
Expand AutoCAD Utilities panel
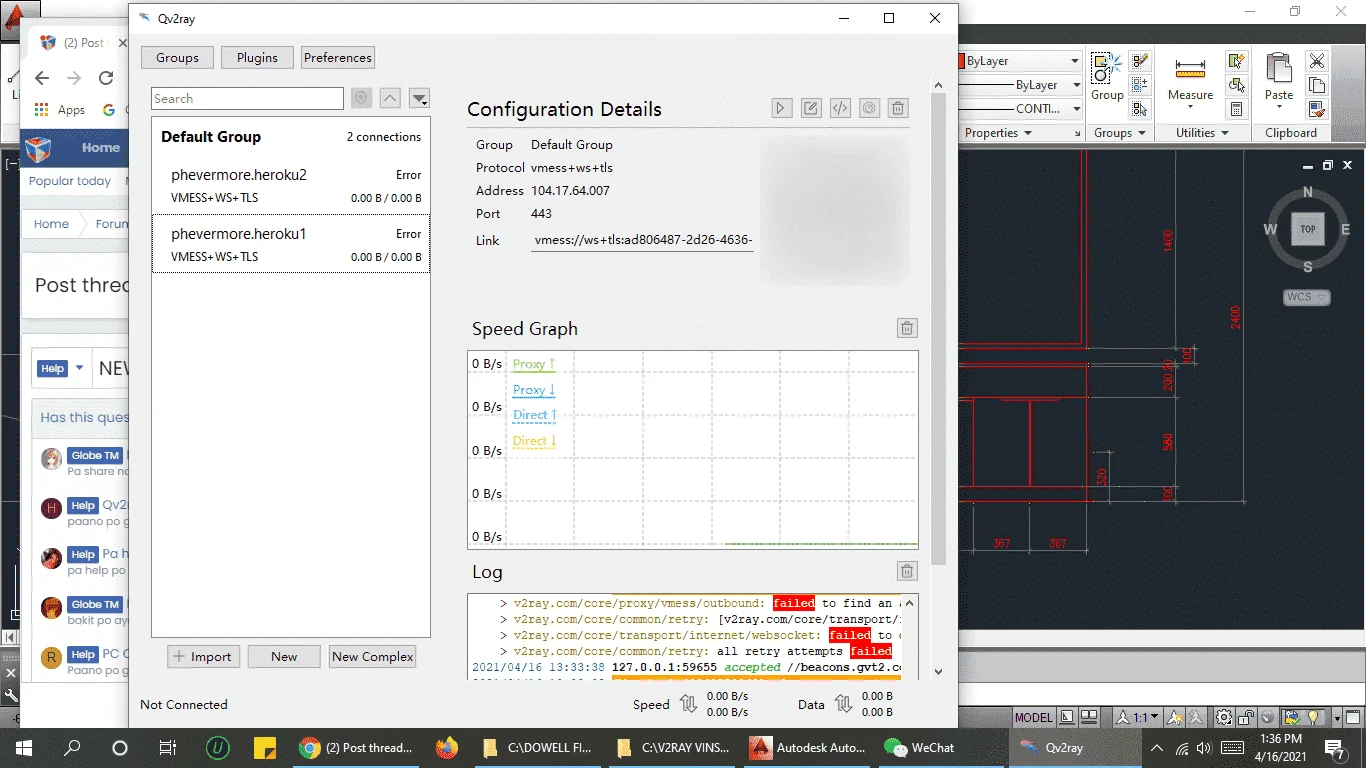click(1203, 133)
